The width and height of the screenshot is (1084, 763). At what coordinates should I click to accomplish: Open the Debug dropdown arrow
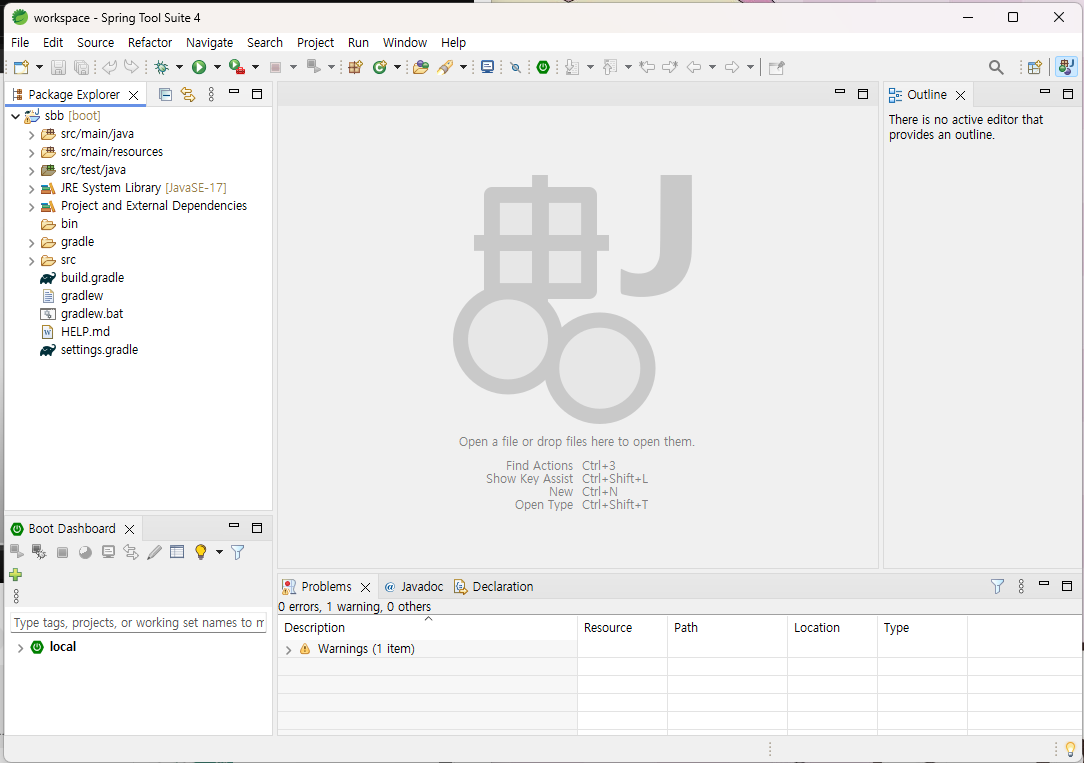tap(179, 67)
